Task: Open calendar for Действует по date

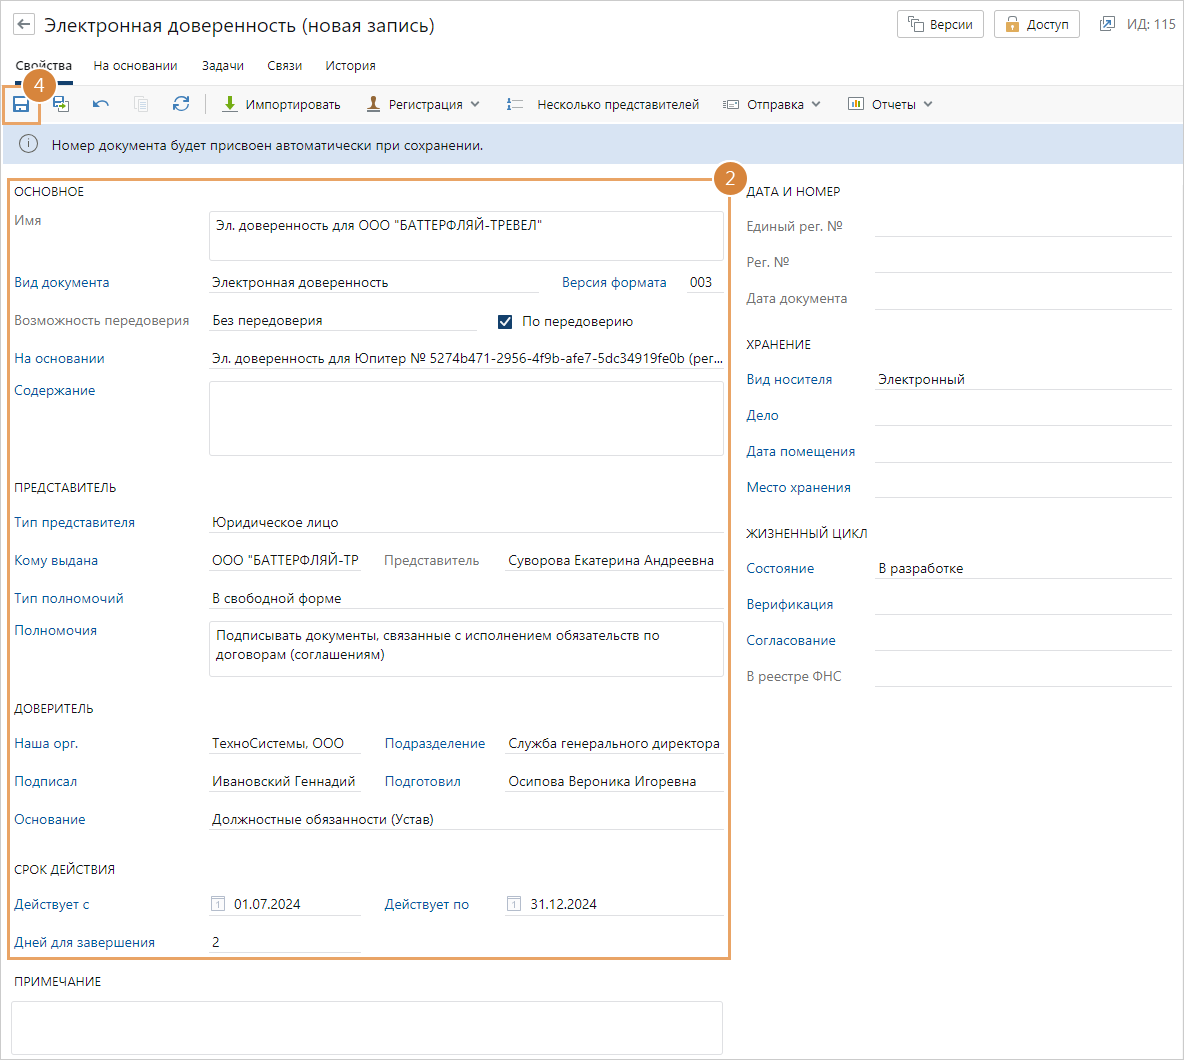Action: tap(514, 904)
